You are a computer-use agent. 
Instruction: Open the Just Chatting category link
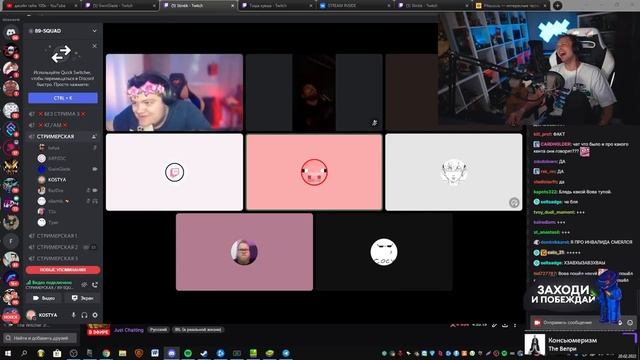click(129, 330)
